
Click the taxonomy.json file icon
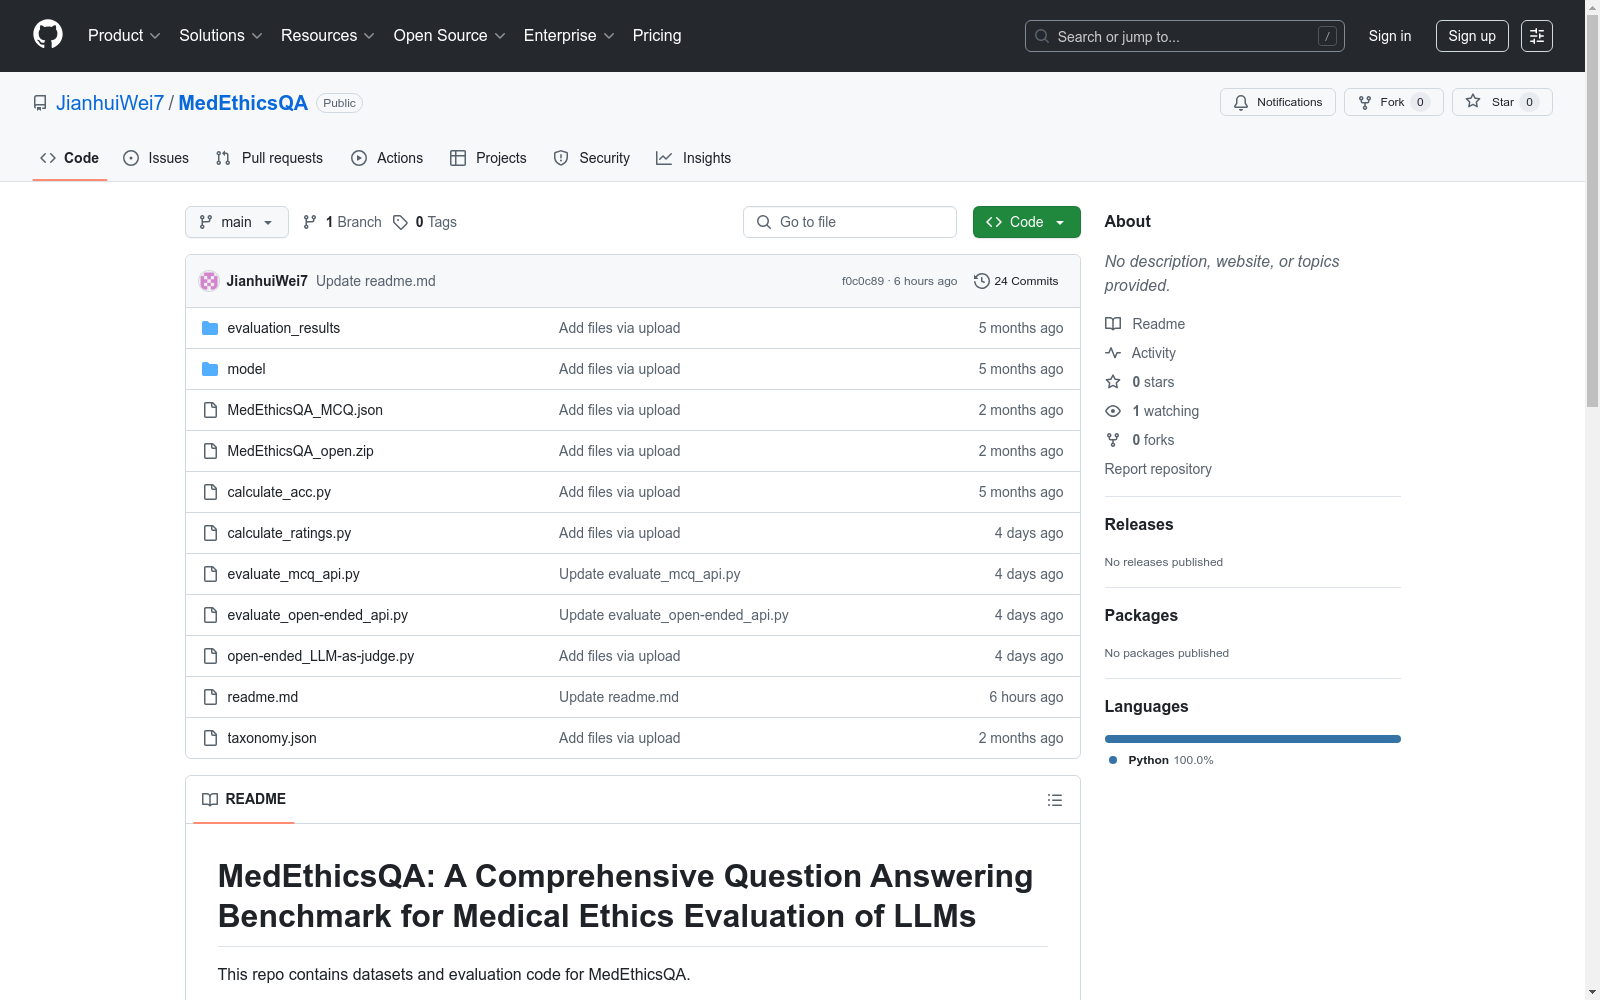210,738
